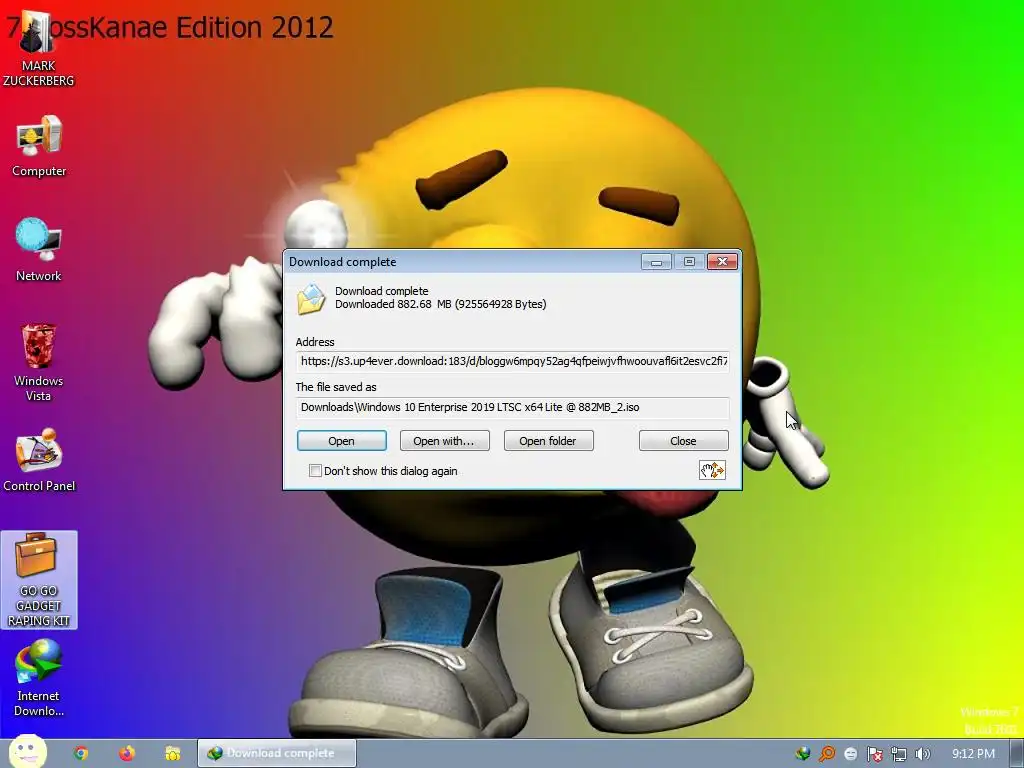Enable Don't show this dialog again checkbox
Screen dimensions: 1024x768
click(x=315, y=470)
